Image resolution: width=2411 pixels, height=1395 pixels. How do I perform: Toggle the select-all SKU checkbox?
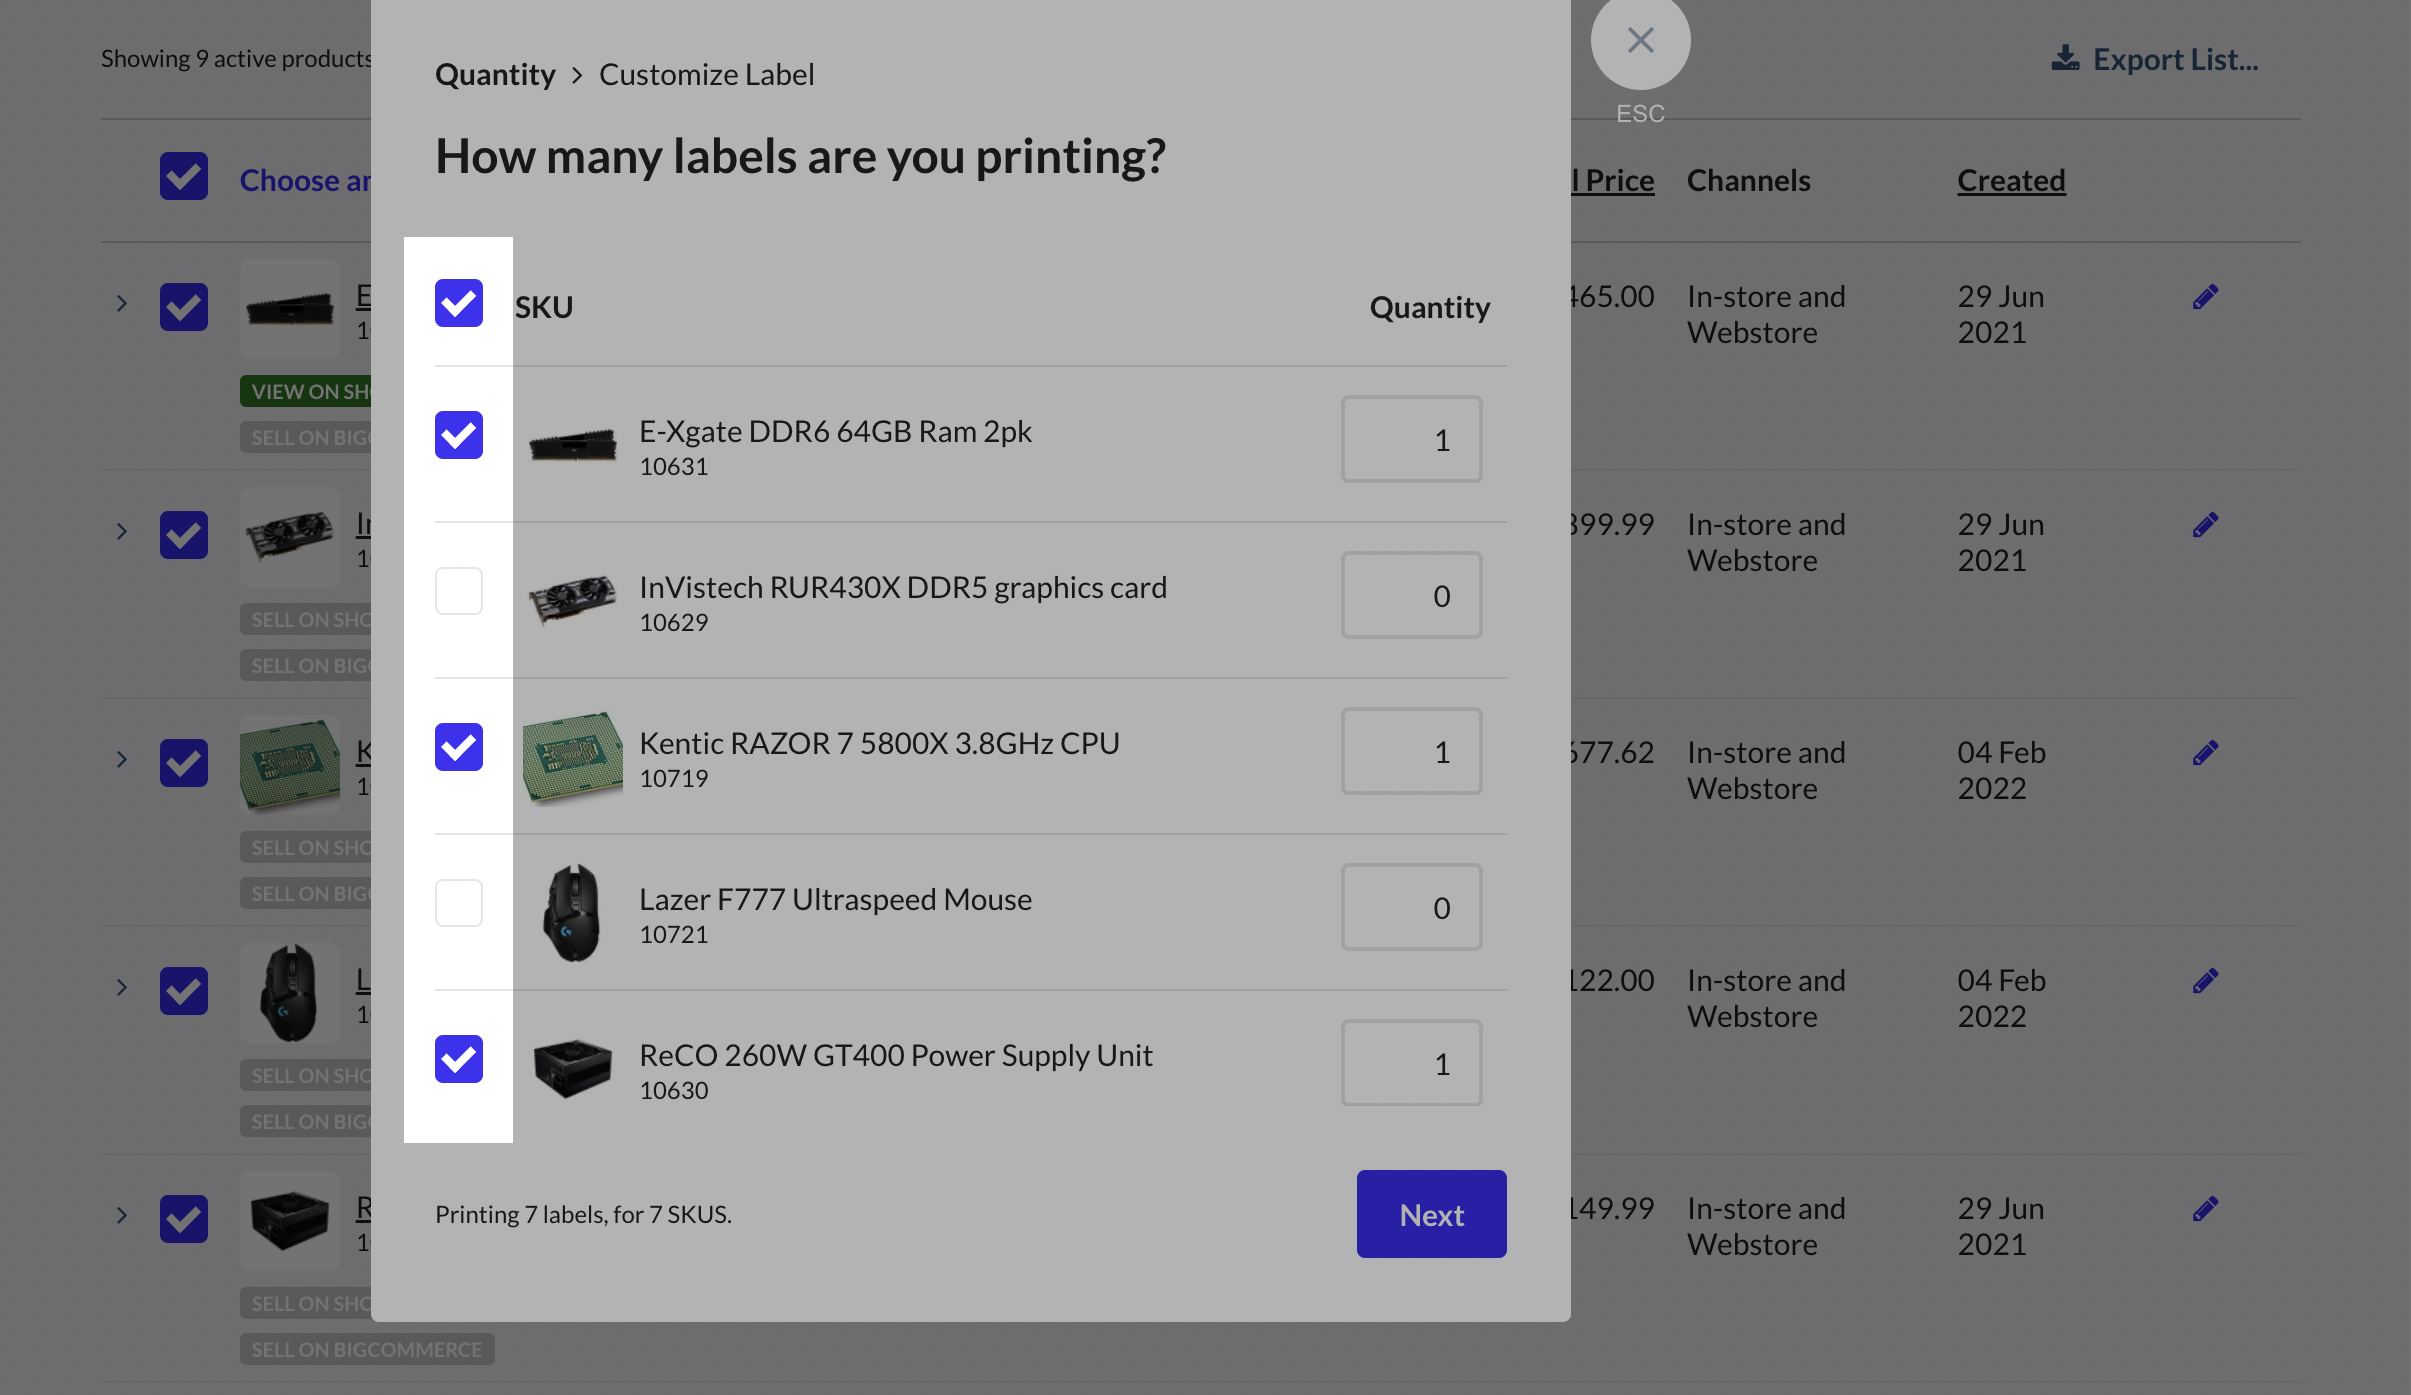[x=459, y=303]
